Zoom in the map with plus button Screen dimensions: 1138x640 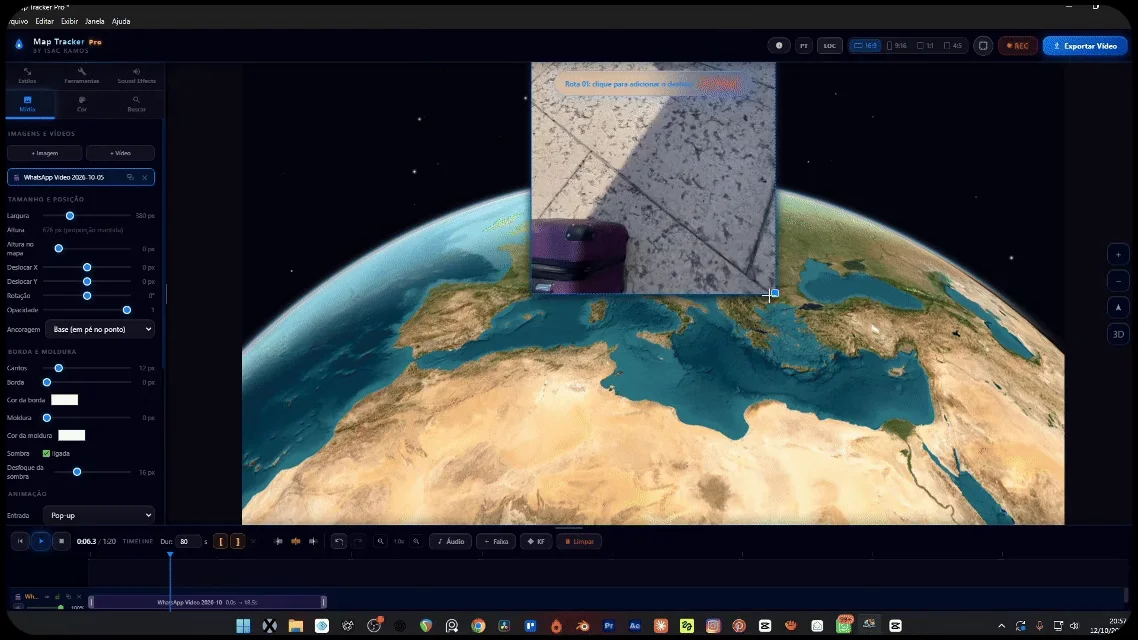coord(1118,255)
